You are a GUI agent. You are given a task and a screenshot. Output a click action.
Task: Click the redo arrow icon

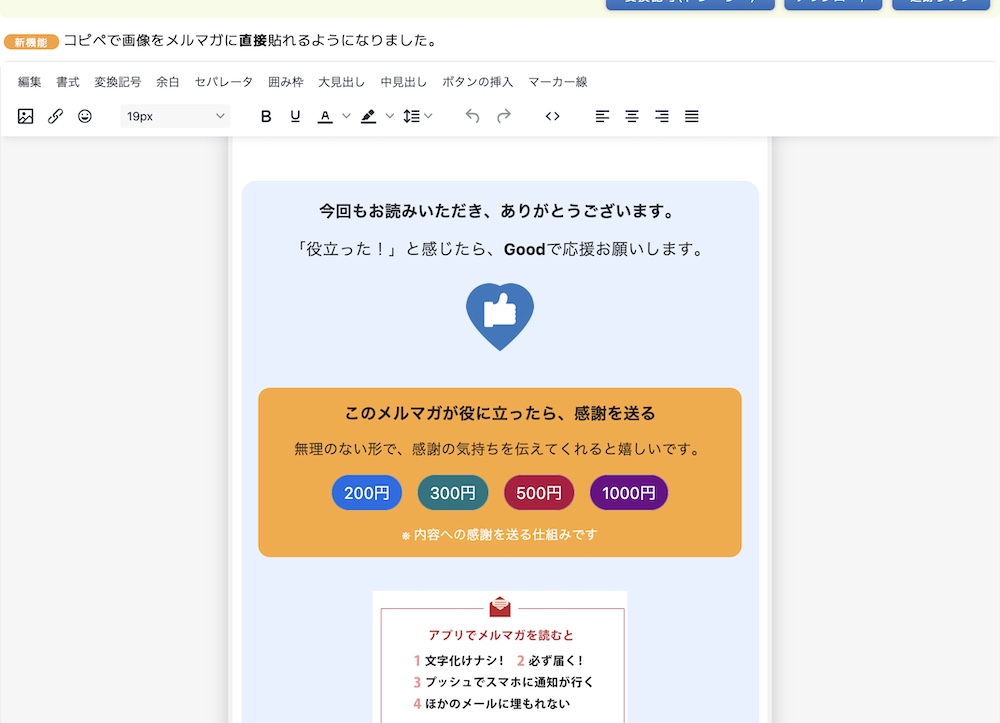pyautogui.click(x=504, y=116)
